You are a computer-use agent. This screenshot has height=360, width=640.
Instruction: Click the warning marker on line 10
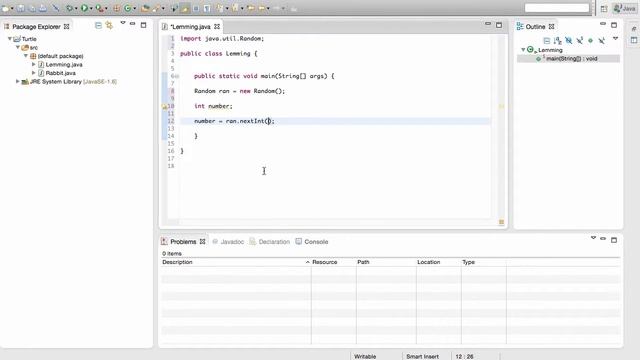[x=164, y=107]
